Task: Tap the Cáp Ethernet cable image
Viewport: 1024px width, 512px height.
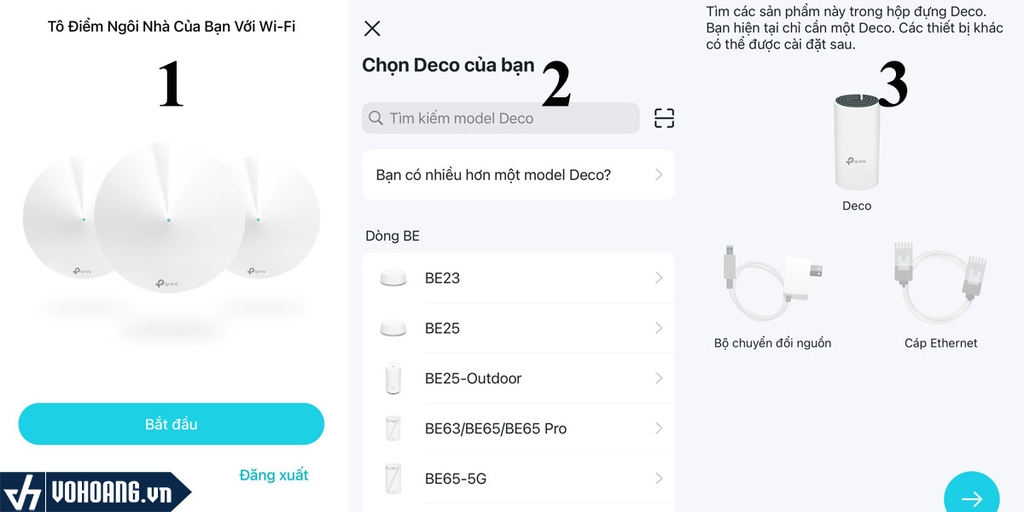Action: pyautogui.click(x=940, y=283)
